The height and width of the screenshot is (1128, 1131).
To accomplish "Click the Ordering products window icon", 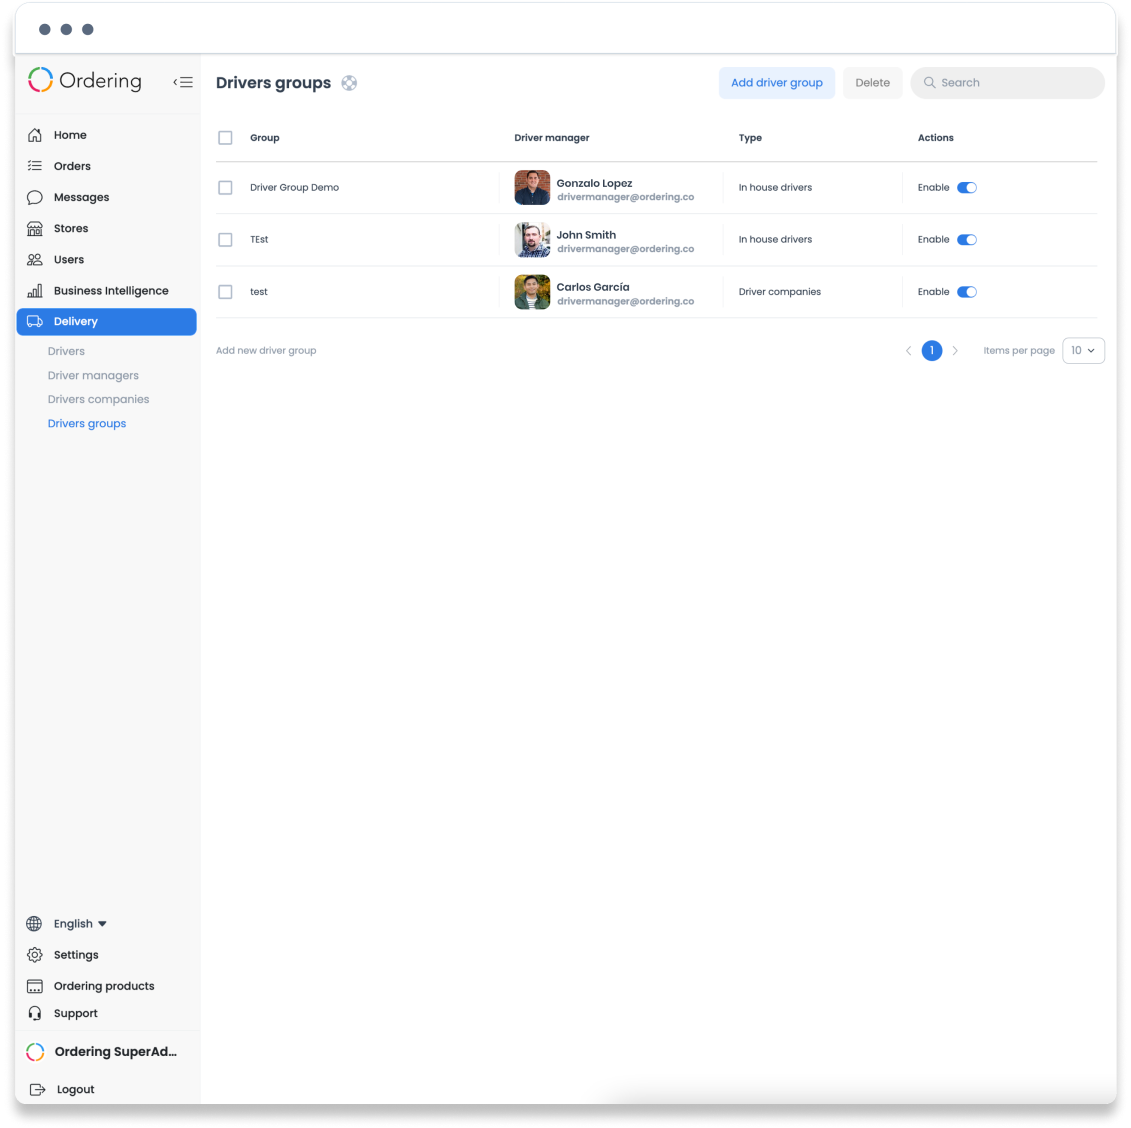I will point(34,986).
